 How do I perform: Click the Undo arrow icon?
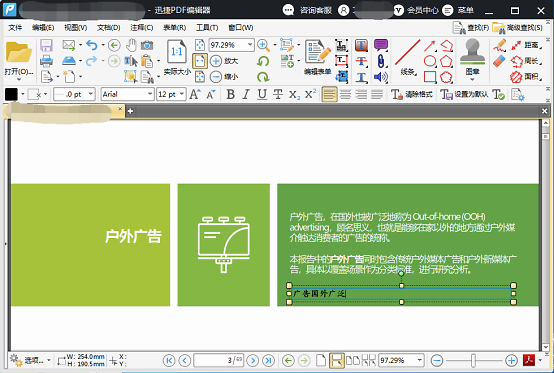92,45
